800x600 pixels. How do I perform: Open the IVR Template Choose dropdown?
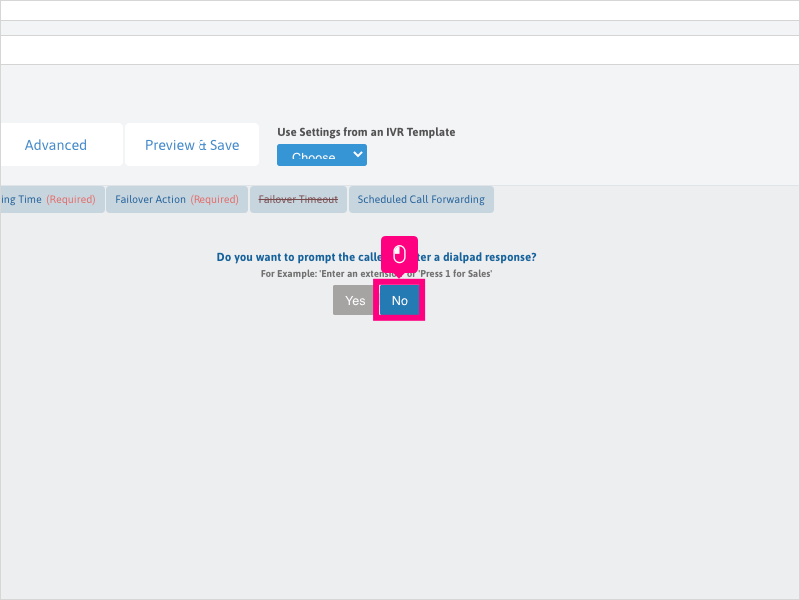321,155
